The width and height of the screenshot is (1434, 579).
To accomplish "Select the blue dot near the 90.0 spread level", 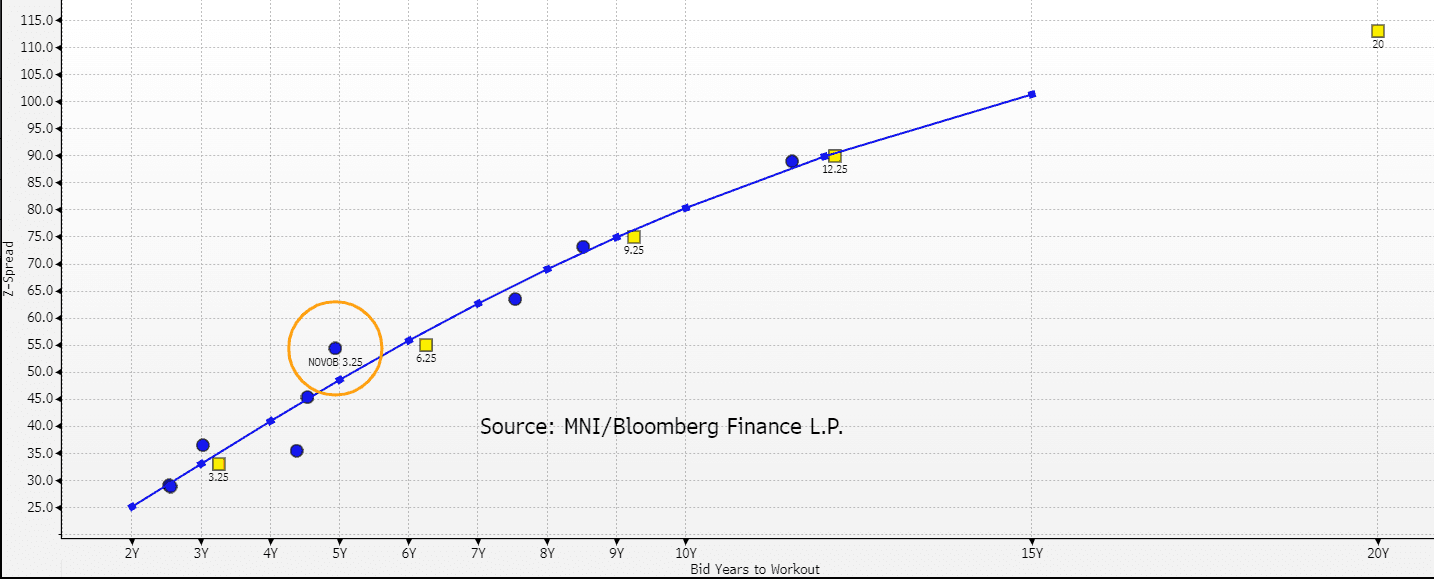I will (791, 160).
